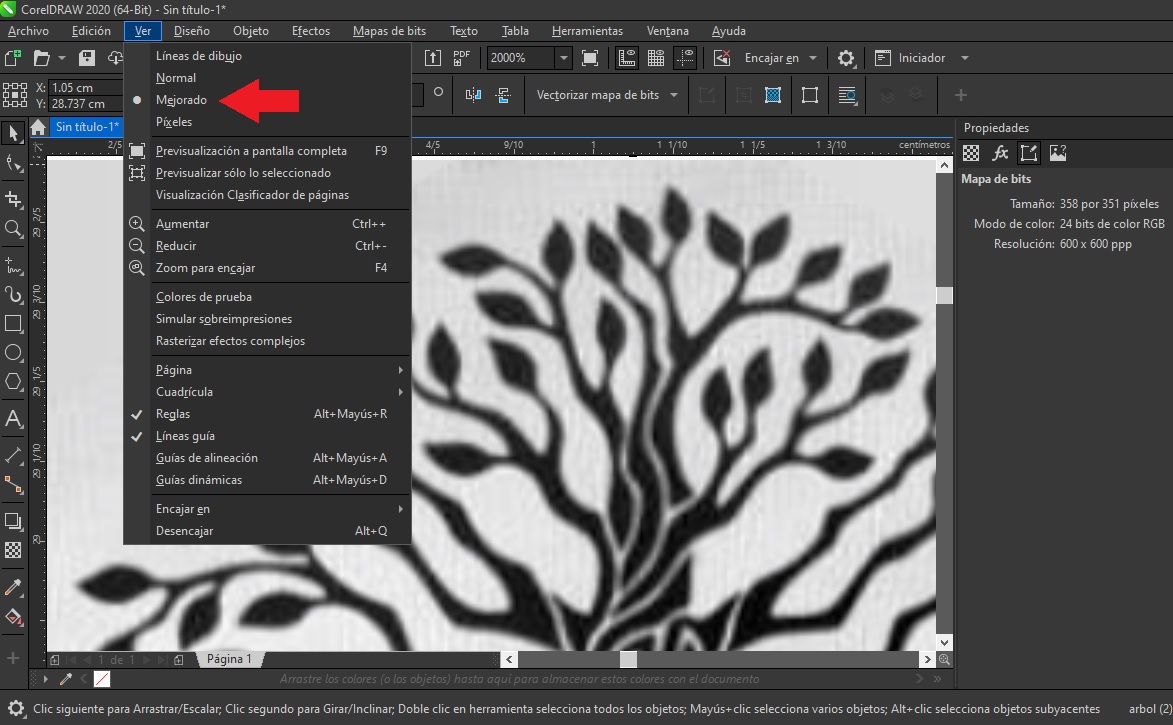Viewport: 1173px width, 725px height.
Task: Select the Color Eyedropper tool
Action: point(13,587)
